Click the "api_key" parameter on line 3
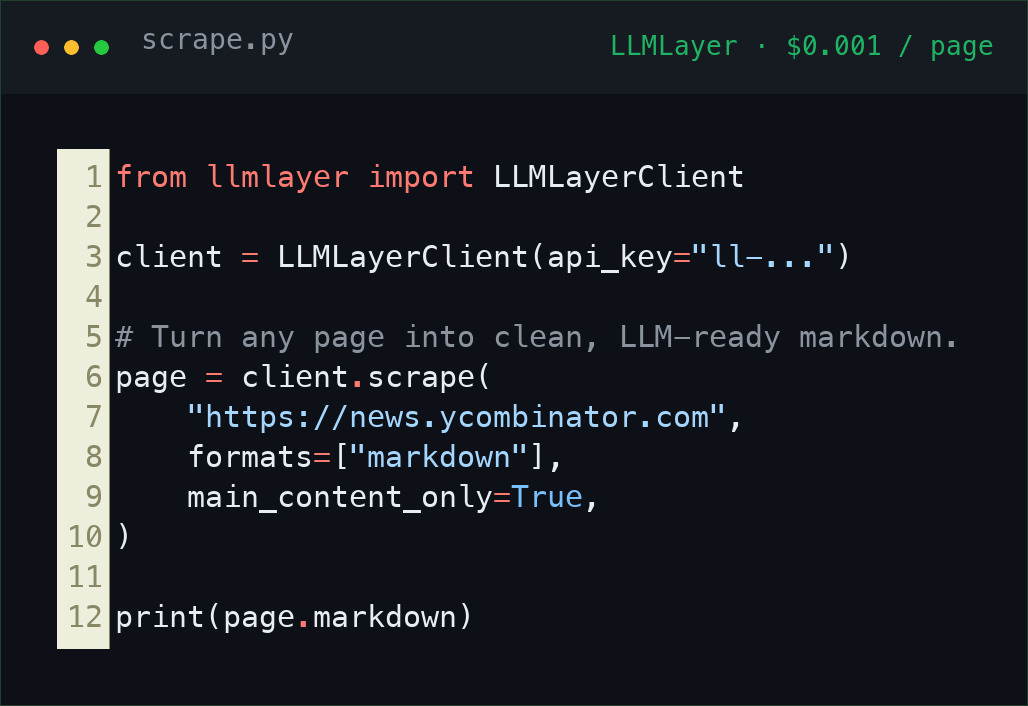This screenshot has height=706, width=1028. (x=610, y=258)
